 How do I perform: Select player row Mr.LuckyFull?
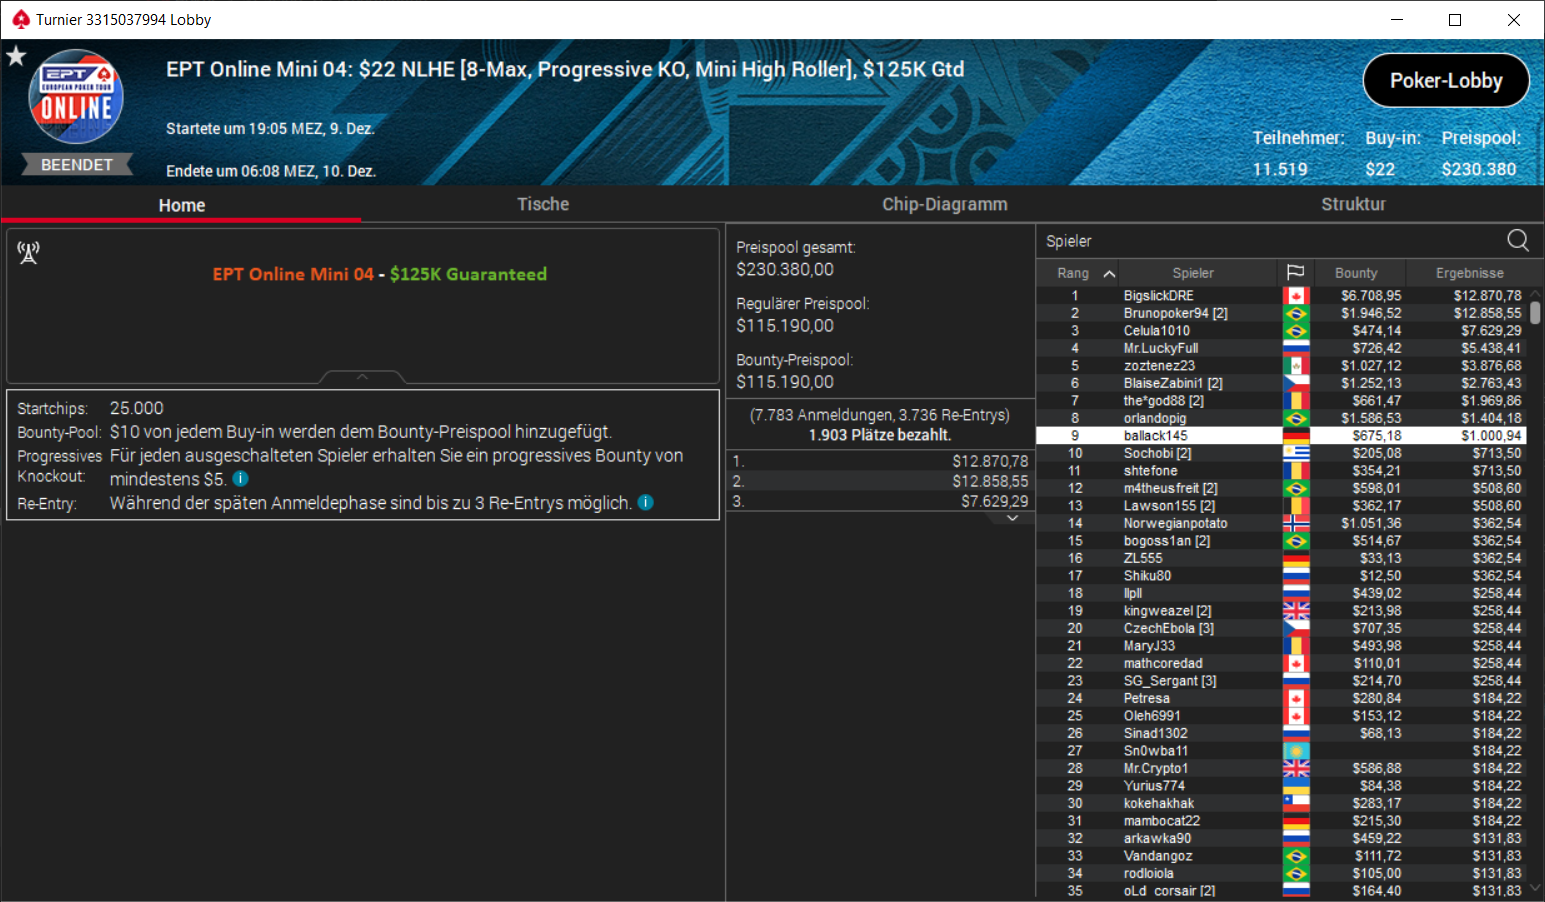[1282, 348]
